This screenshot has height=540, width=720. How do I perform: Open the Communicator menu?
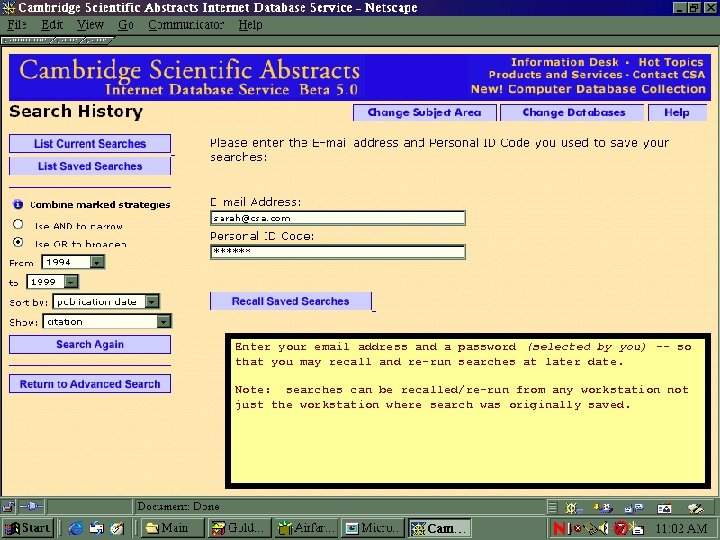186,25
